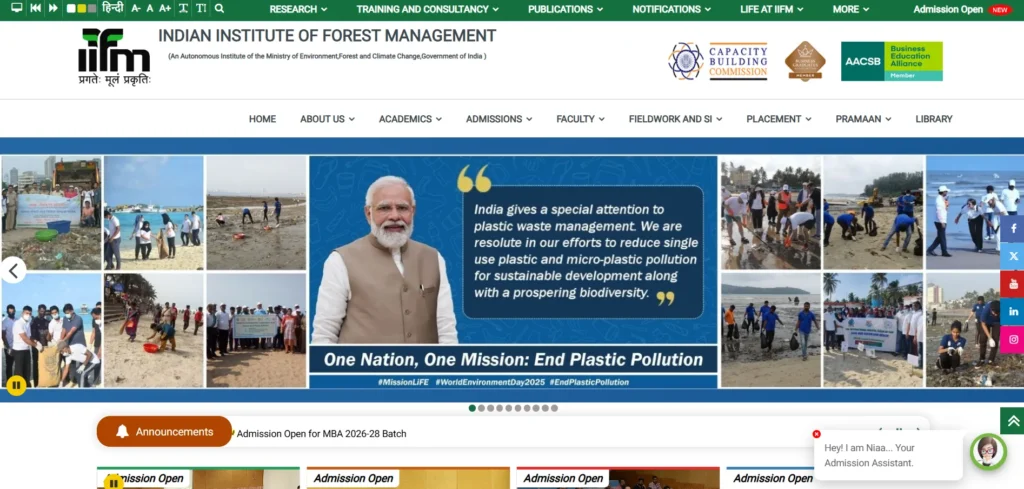Click the Announcements bell button
Viewport: 1024px width, 489px height.
pos(165,432)
